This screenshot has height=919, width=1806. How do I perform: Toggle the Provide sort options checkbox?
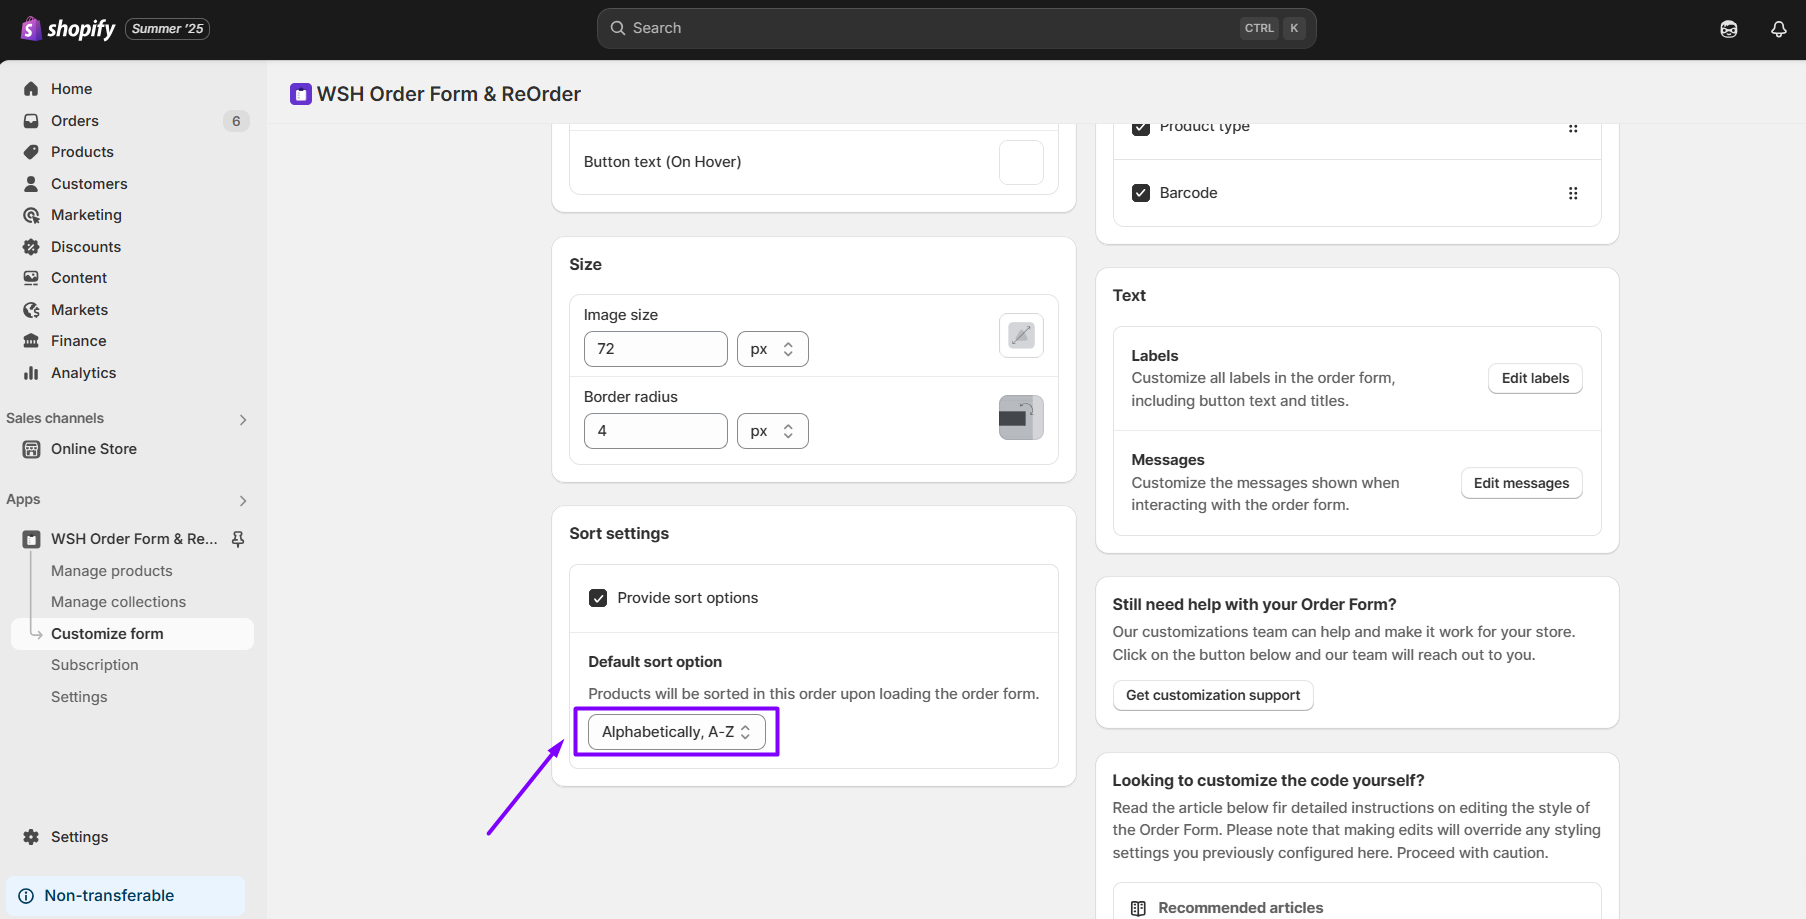(x=598, y=598)
